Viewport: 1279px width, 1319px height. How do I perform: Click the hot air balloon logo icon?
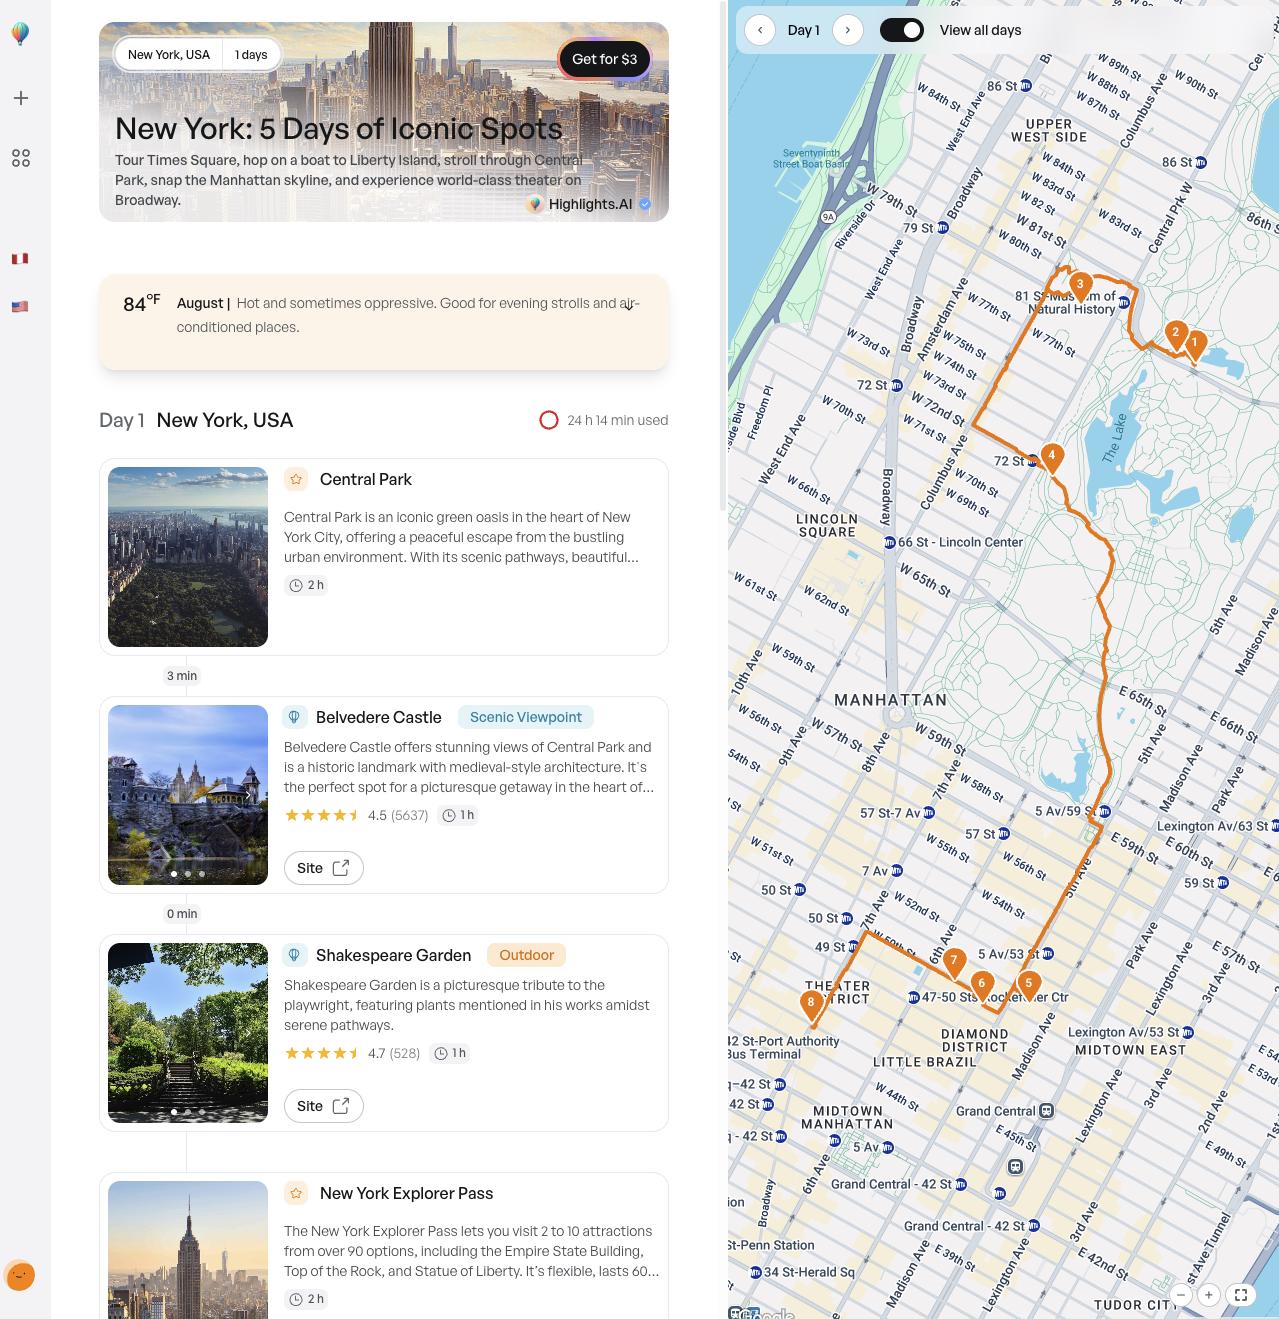click(20, 34)
